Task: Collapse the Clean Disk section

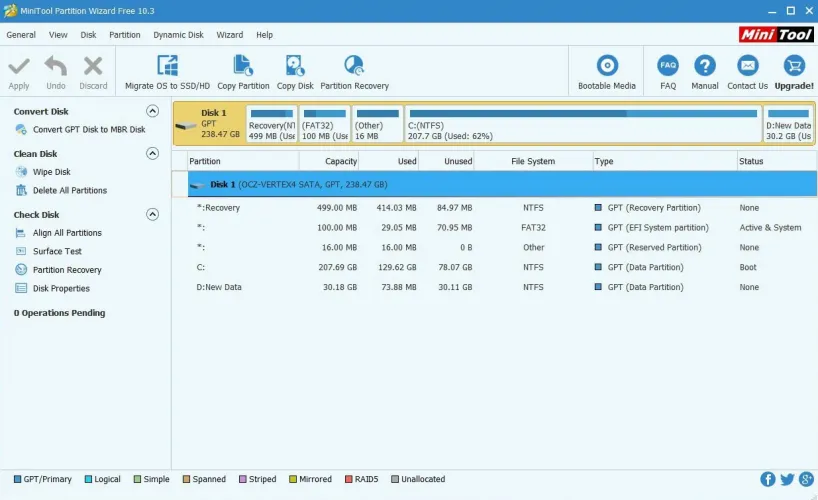Action: (152, 154)
